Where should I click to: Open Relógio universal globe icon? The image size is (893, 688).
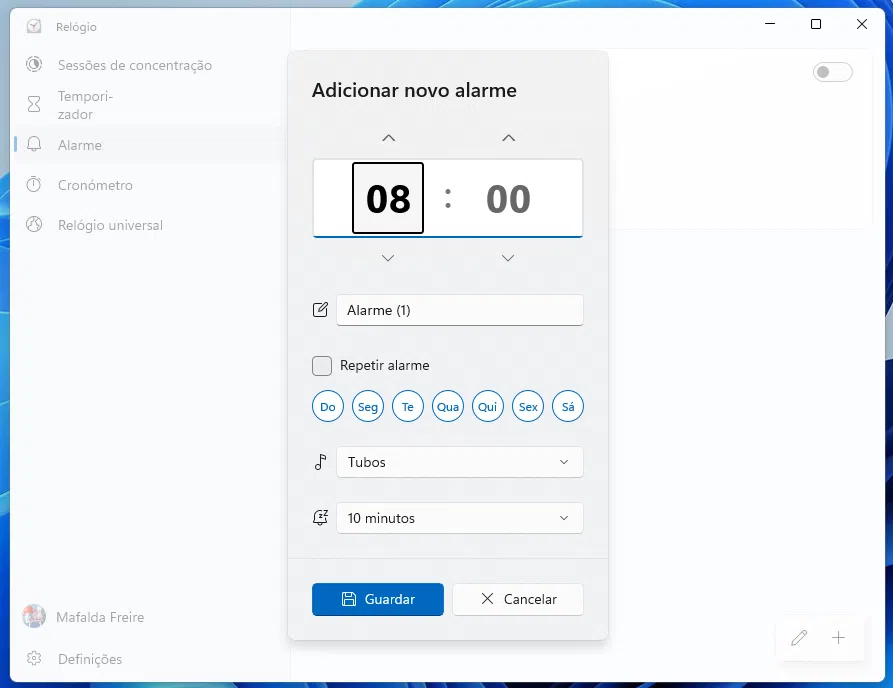34,225
